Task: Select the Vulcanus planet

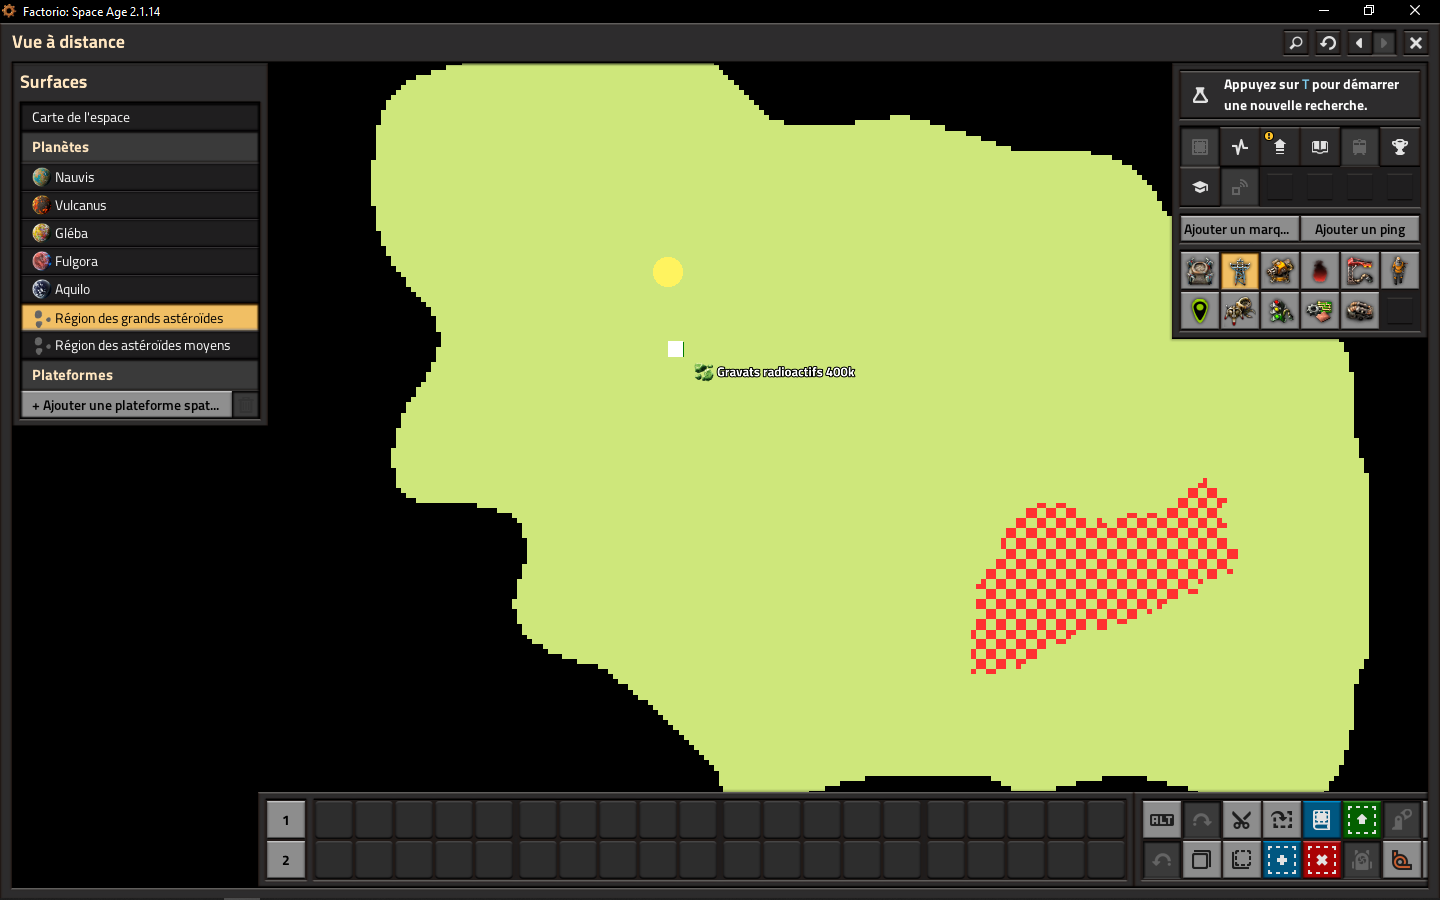Action: click(140, 205)
